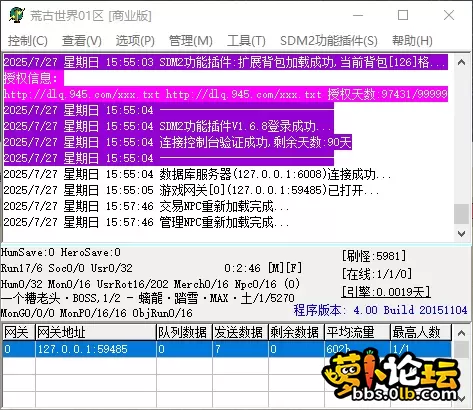Screen dimensions: 473x410
Task: Click the [在线:1/1/0] status label
Action: (377, 274)
